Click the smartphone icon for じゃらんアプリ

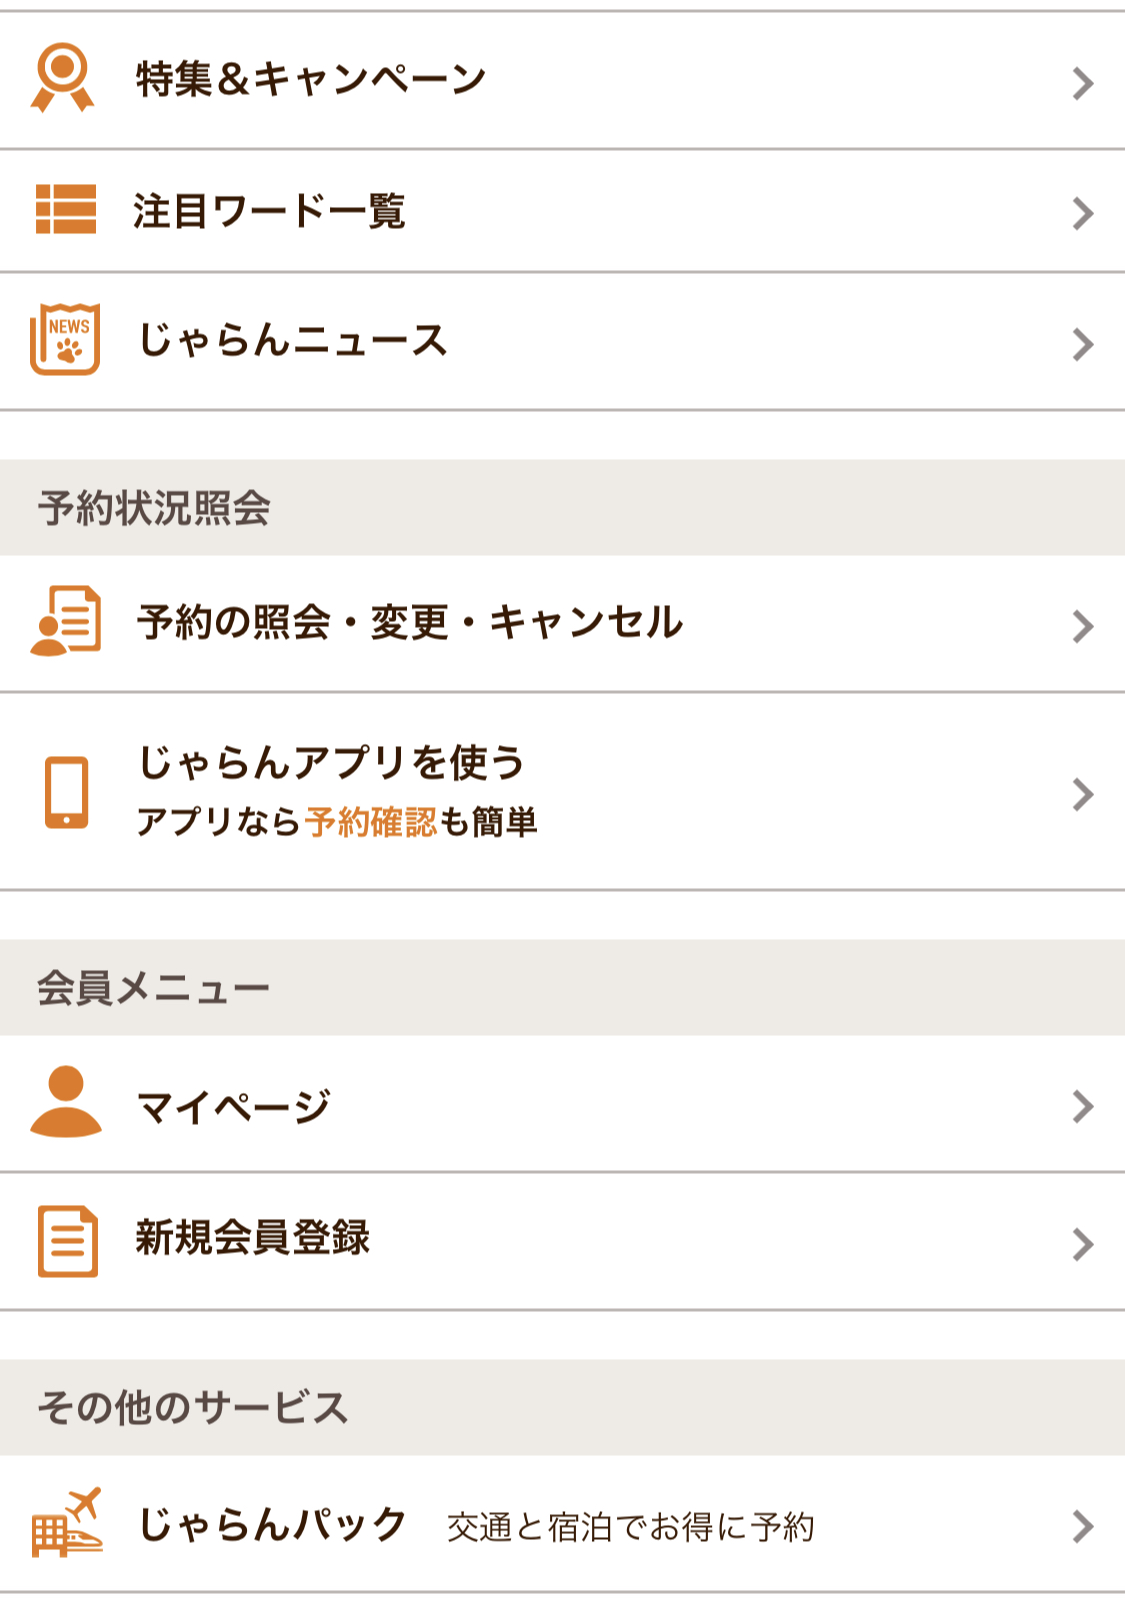pos(67,793)
